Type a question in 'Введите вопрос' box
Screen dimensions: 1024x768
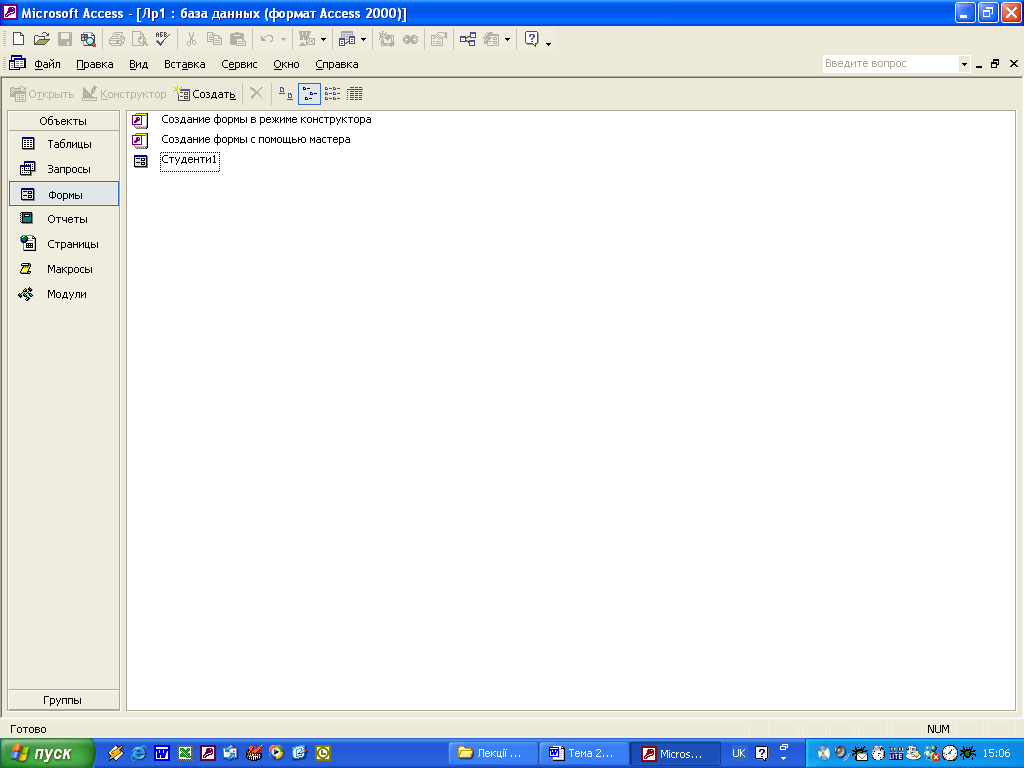890,63
